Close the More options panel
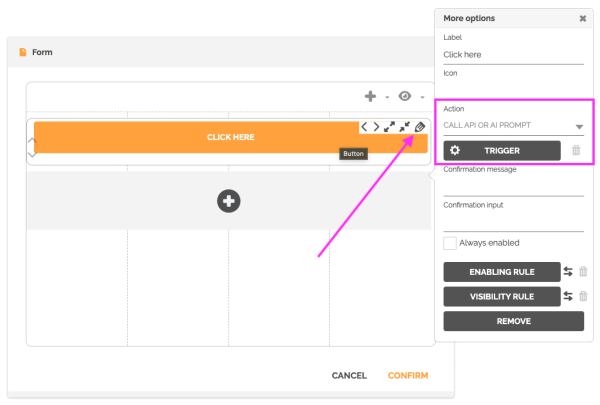600x405 pixels. click(x=582, y=18)
